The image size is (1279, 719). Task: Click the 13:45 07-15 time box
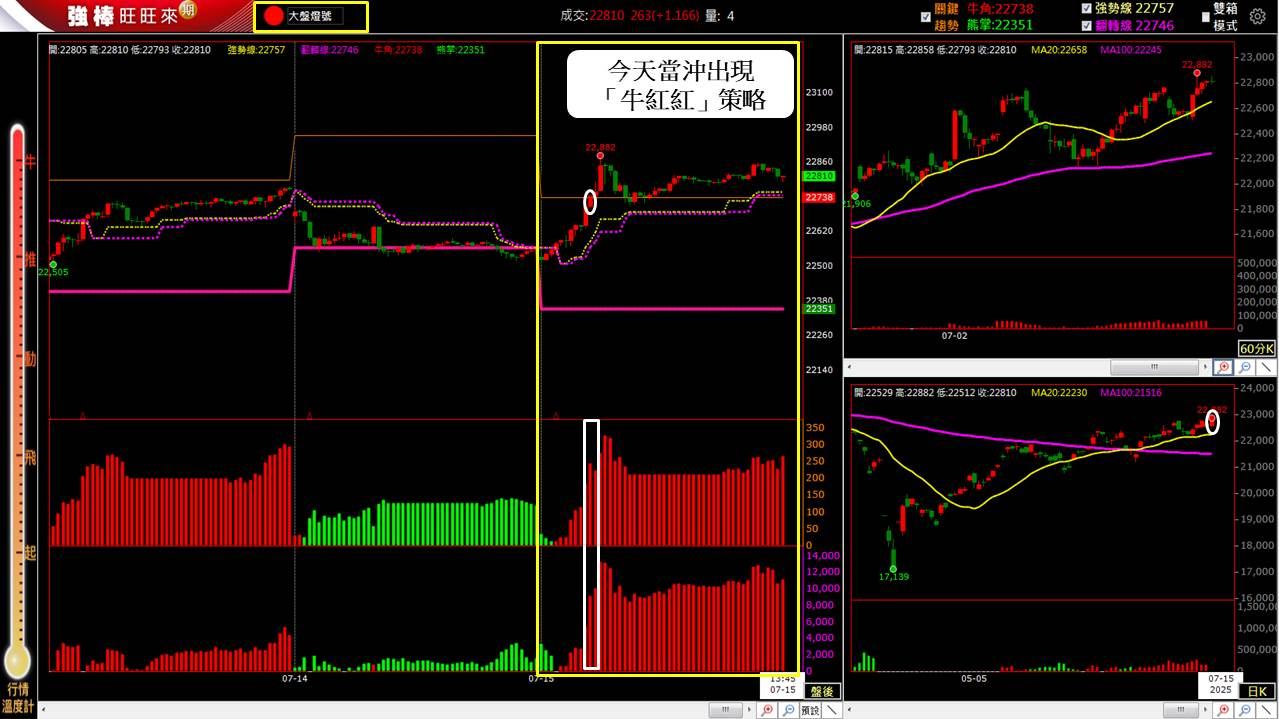coord(782,684)
